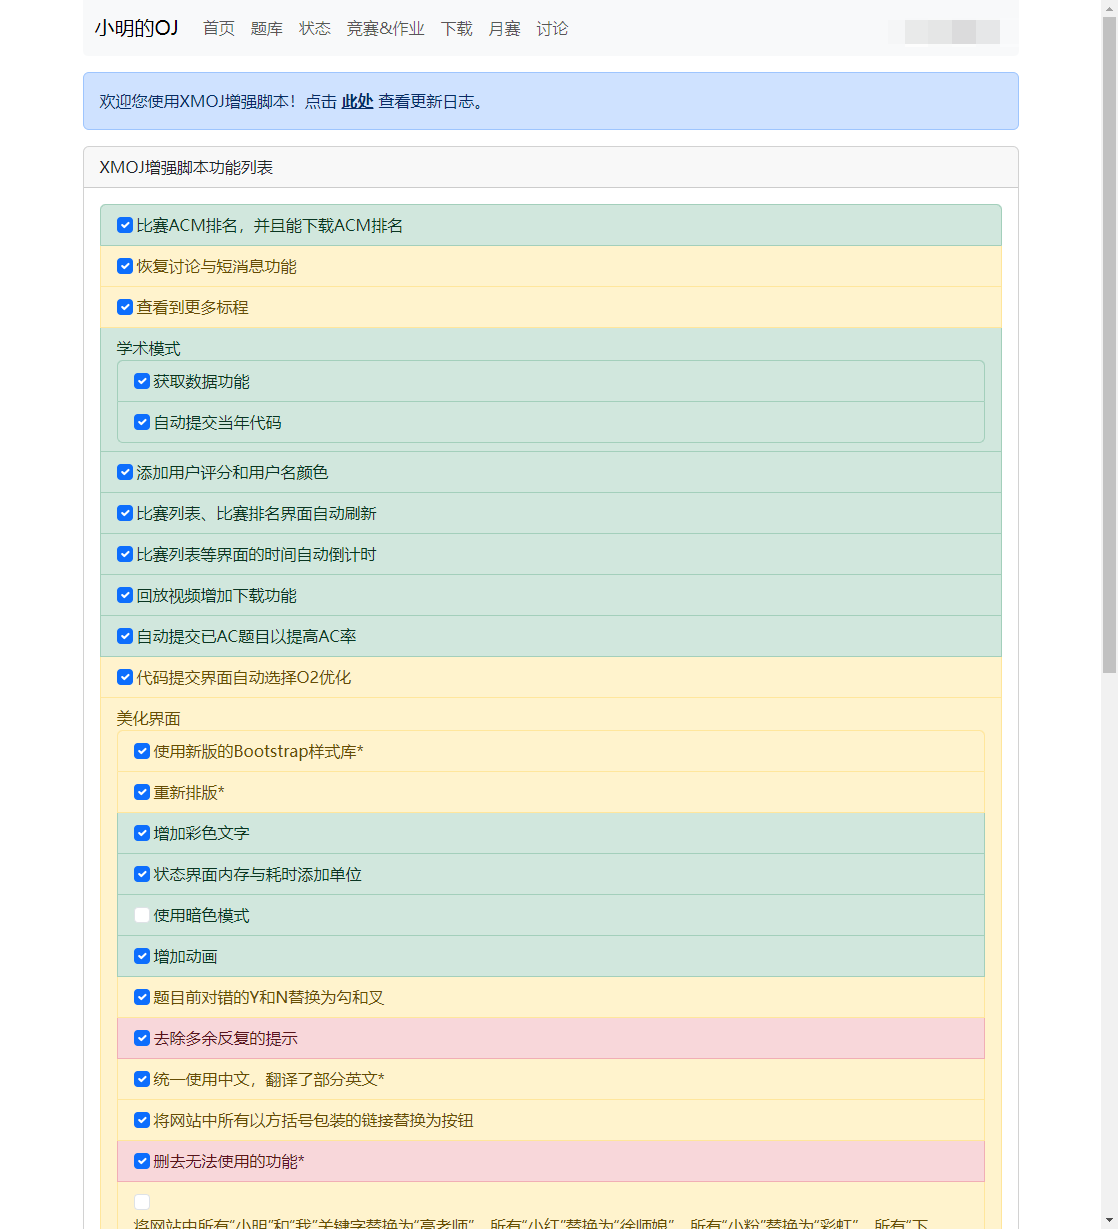Toggle 增加动画 checkbox
The image size is (1118, 1229).
click(x=142, y=957)
